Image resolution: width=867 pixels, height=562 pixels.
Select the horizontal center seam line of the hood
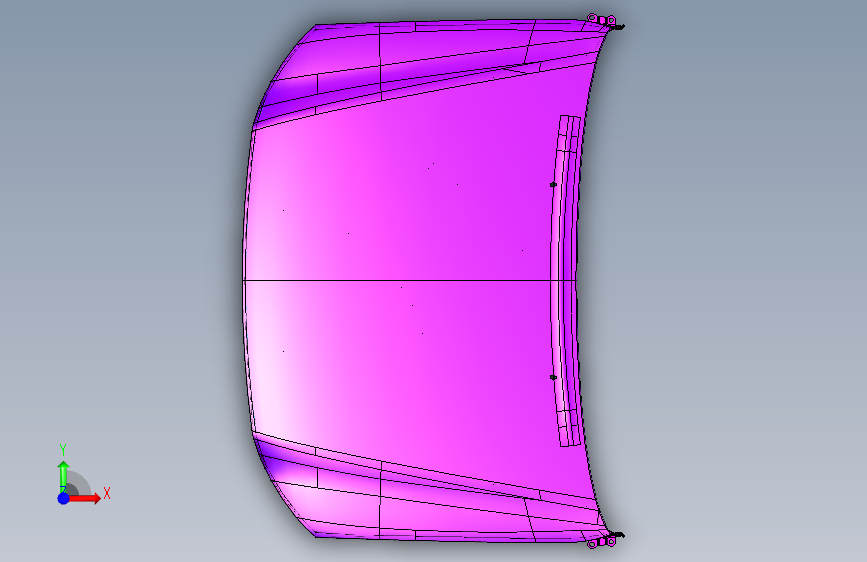(x=409, y=280)
